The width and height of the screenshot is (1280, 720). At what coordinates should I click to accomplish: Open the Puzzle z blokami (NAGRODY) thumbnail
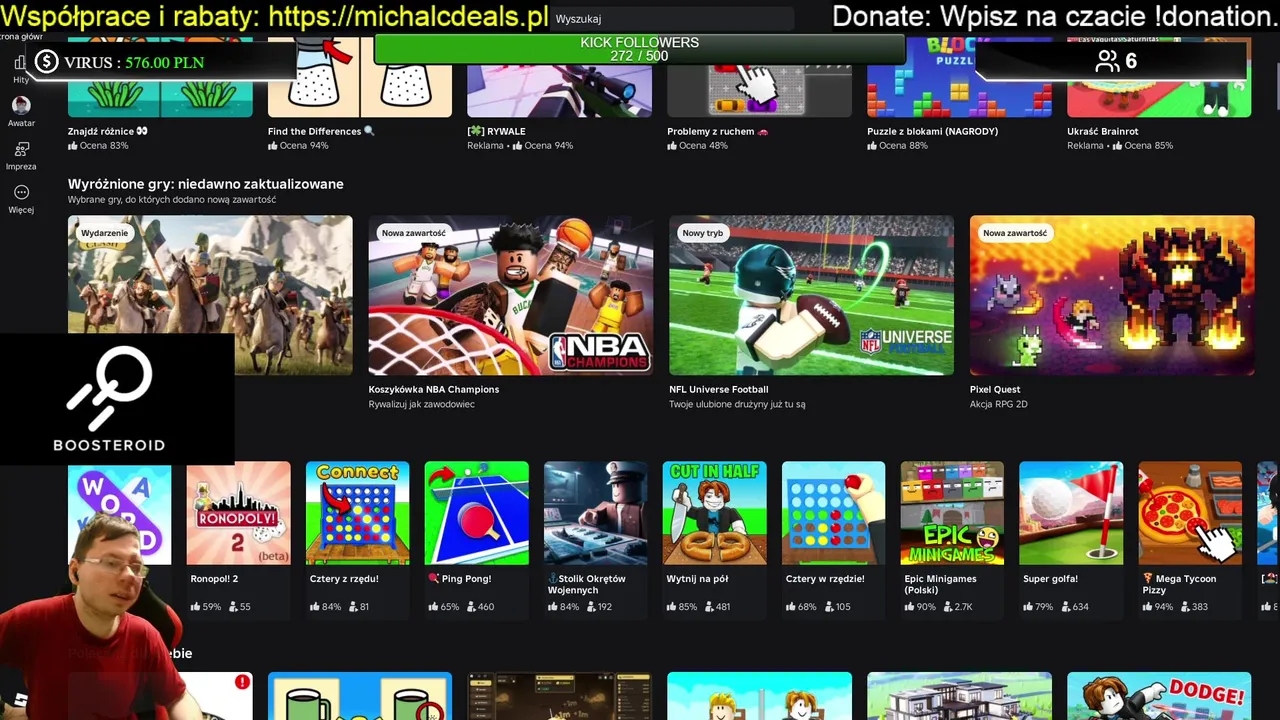click(960, 78)
